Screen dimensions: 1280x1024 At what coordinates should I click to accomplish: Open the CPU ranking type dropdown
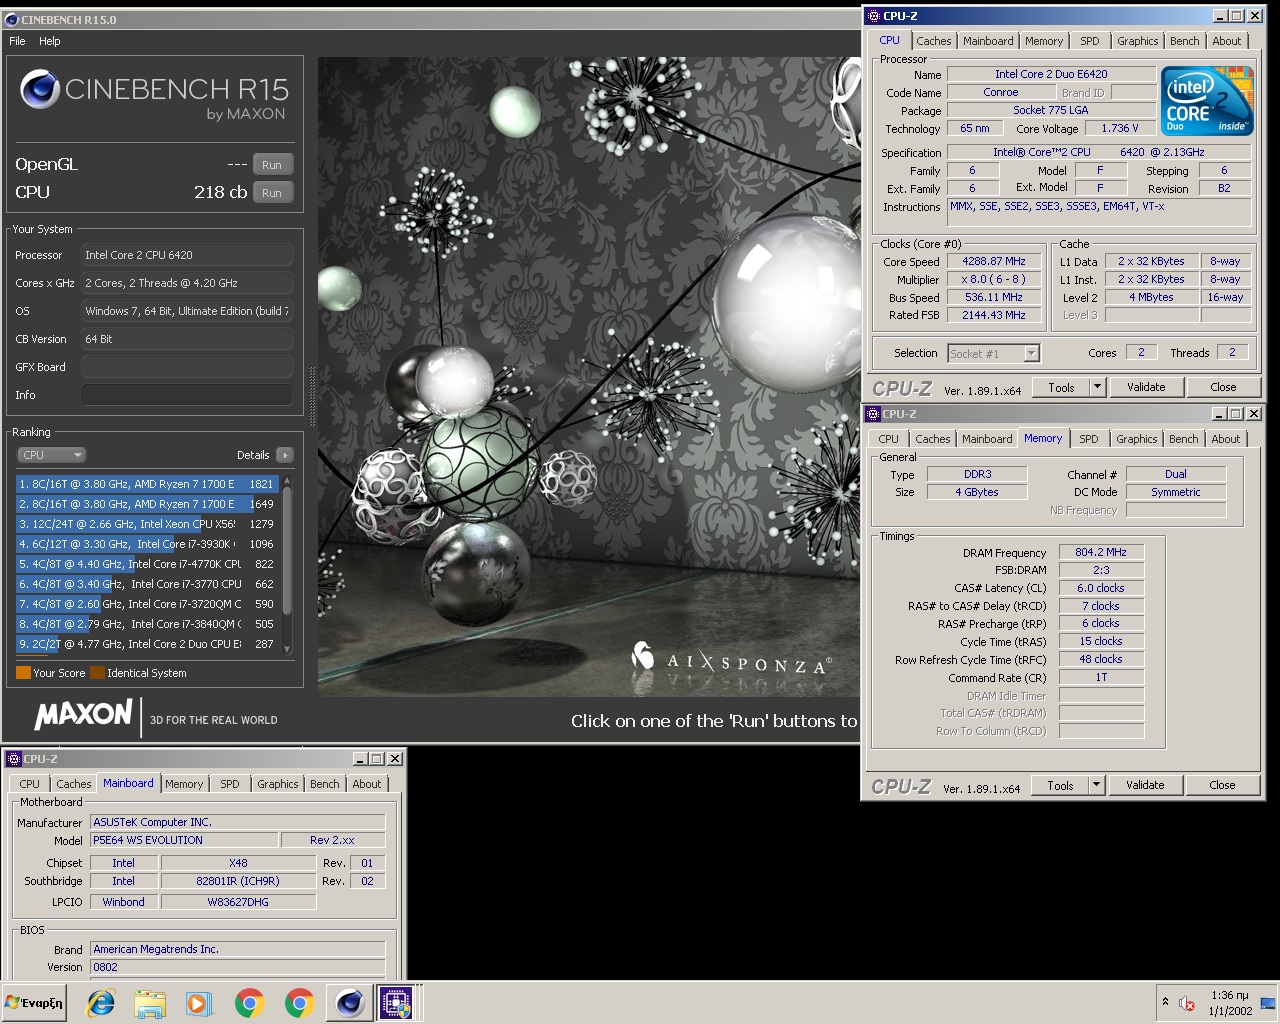click(51, 455)
